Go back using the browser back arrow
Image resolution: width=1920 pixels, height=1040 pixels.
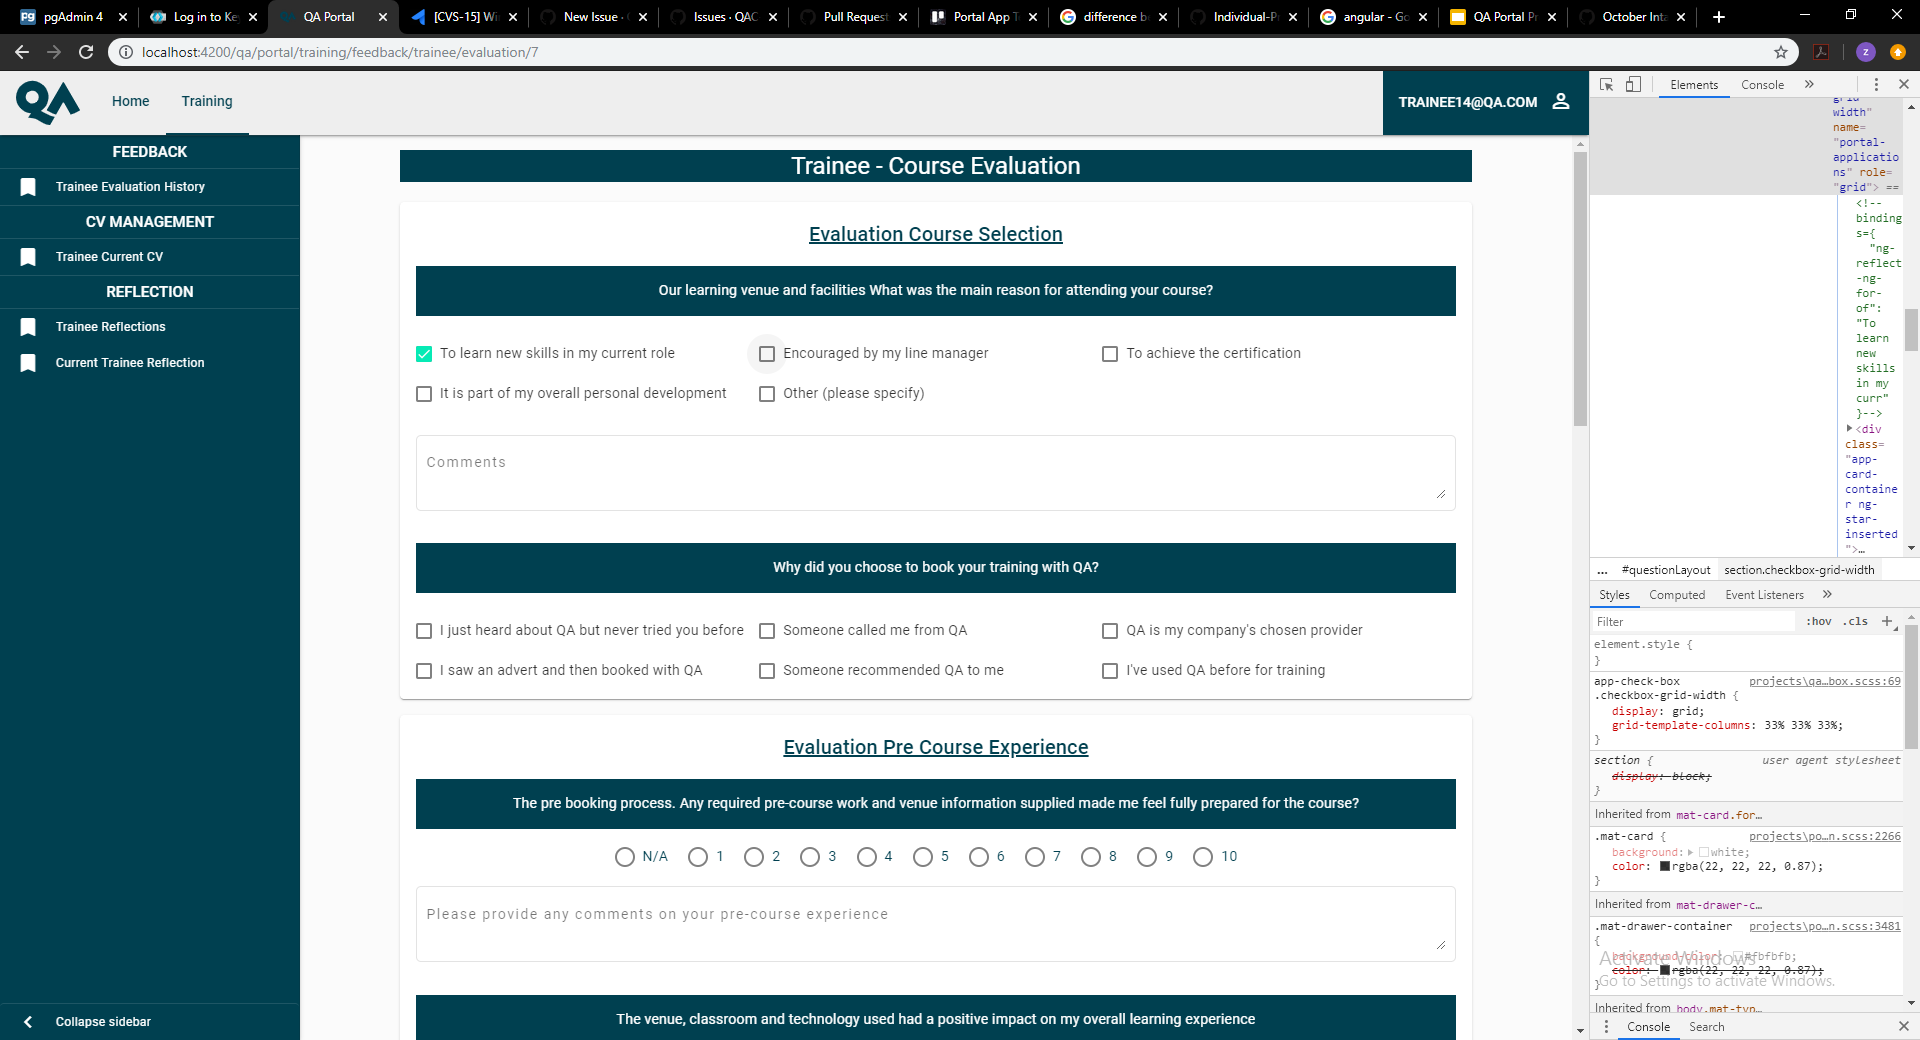[22, 52]
